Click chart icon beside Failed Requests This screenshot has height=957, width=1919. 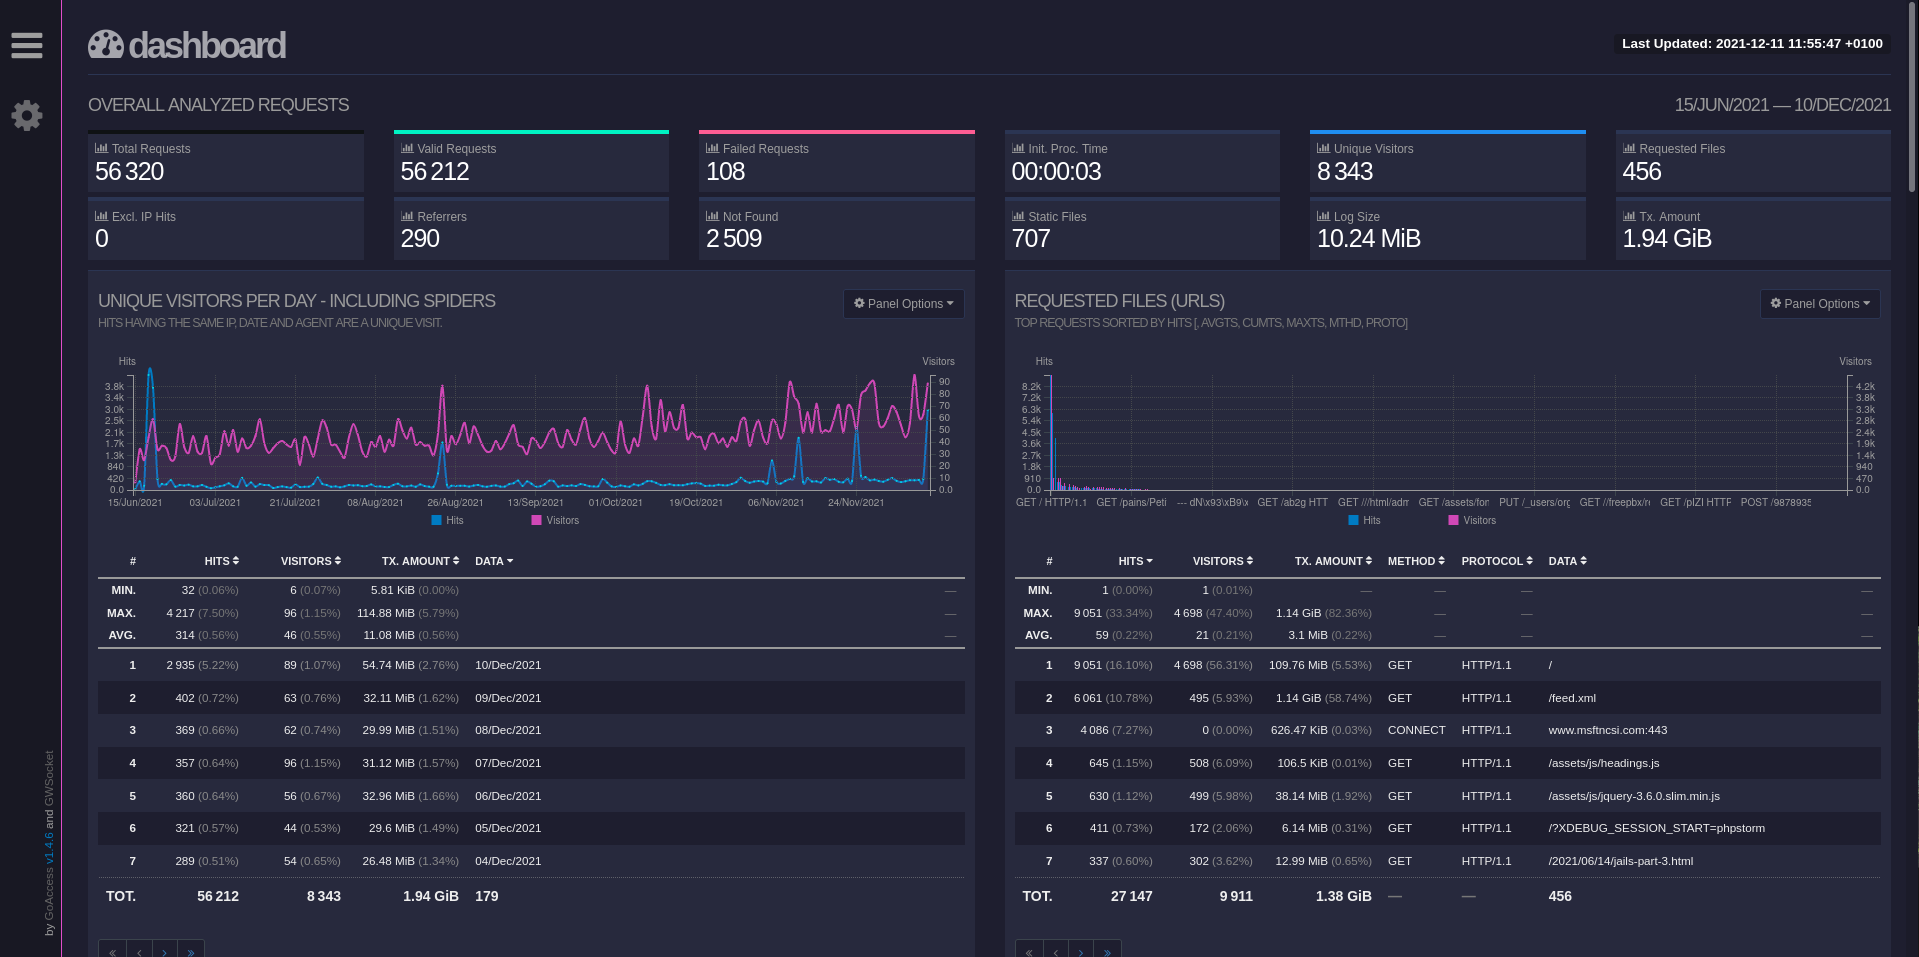coord(712,148)
